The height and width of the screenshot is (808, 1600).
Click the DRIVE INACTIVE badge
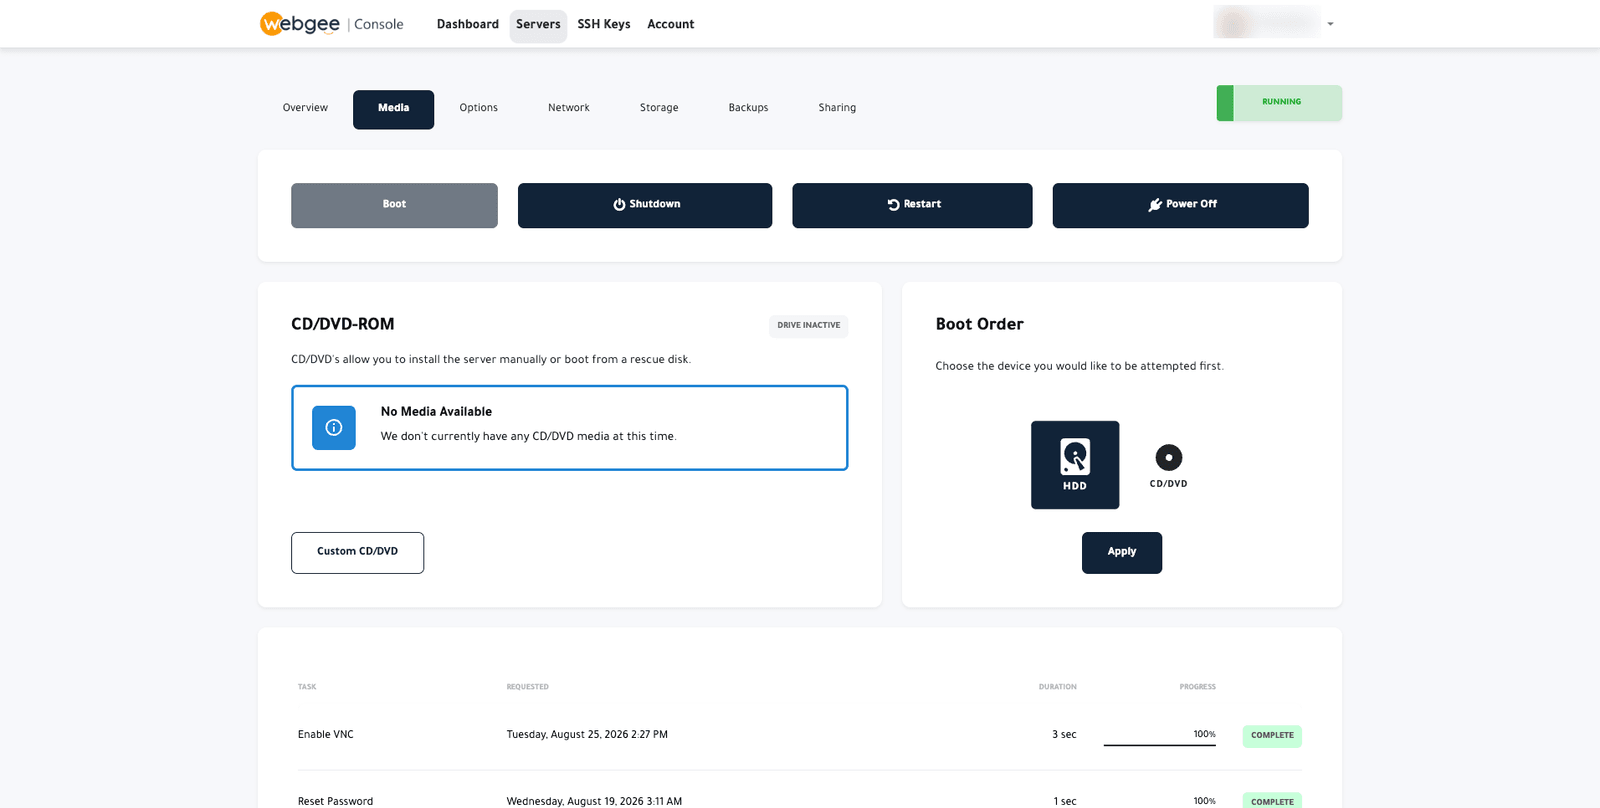coord(809,326)
